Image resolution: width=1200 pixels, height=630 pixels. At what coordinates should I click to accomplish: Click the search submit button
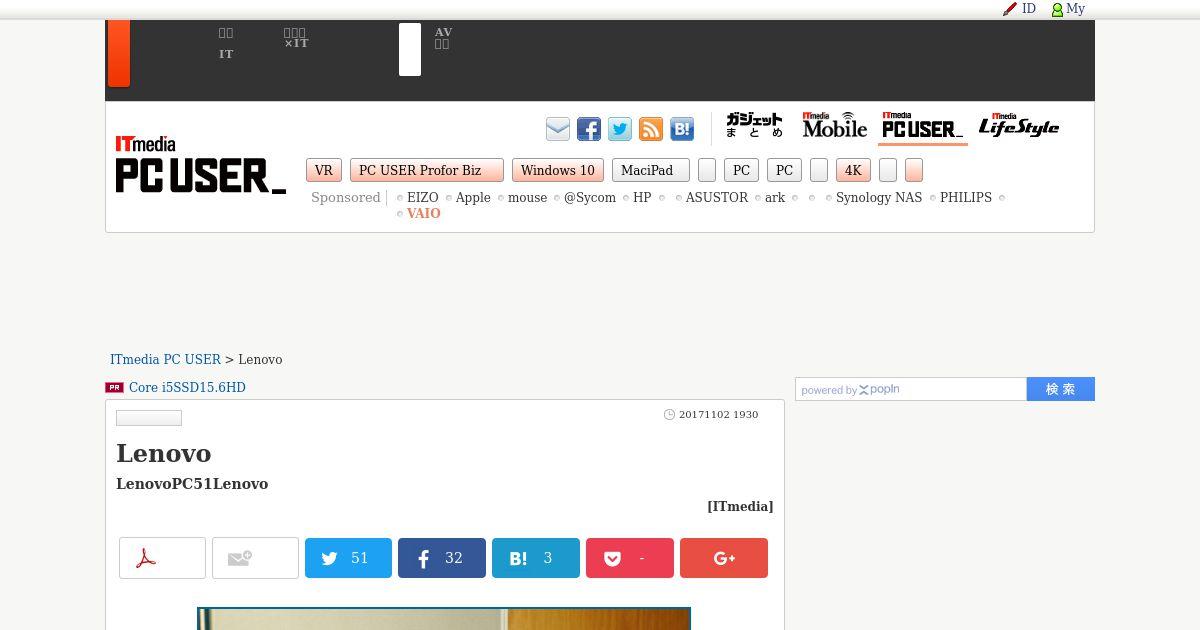pyautogui.click(x=1061, y=389)
